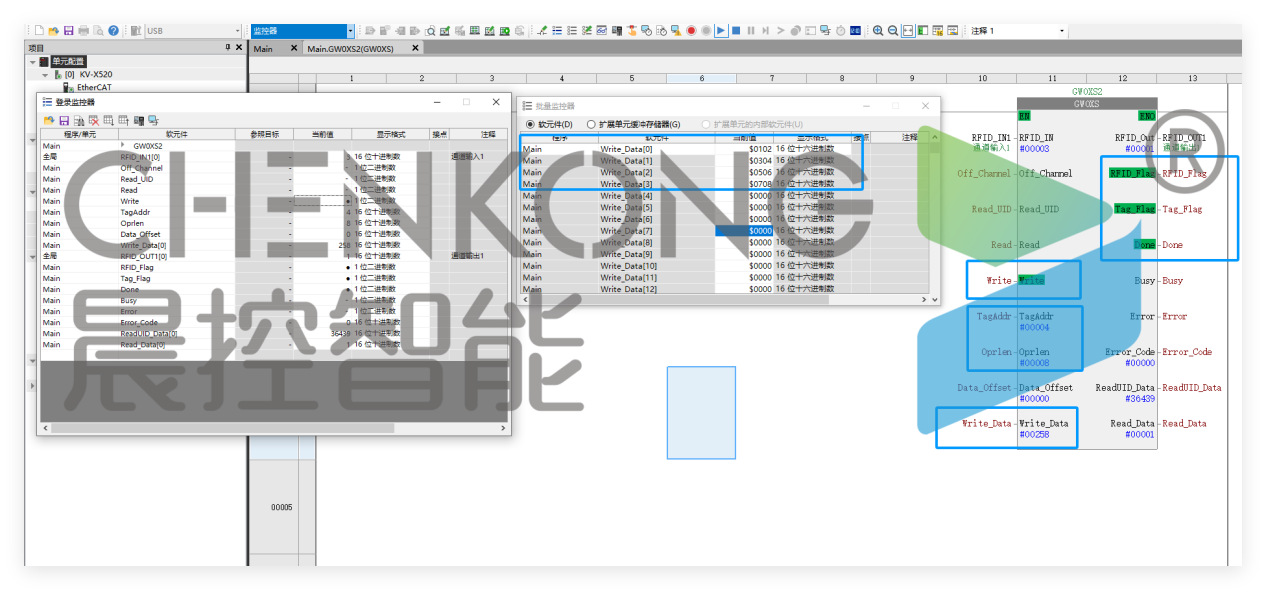Click ladder column header 6
This screenshot has width=1266, height=590.
click(x=701, y=78)
